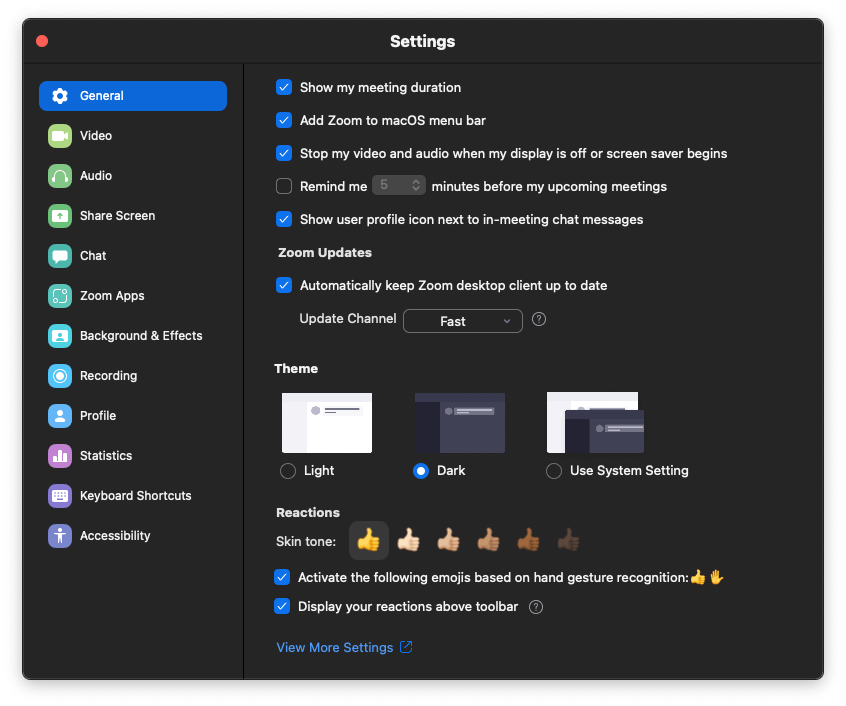Viewport: 846px width, 706px height.
Task: Open Keyboard Shortcuts settings
Action: [x=133, y=496]
